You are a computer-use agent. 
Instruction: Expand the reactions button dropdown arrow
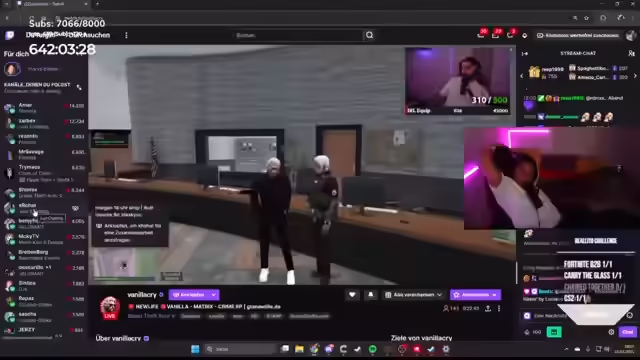click(214, 295)
